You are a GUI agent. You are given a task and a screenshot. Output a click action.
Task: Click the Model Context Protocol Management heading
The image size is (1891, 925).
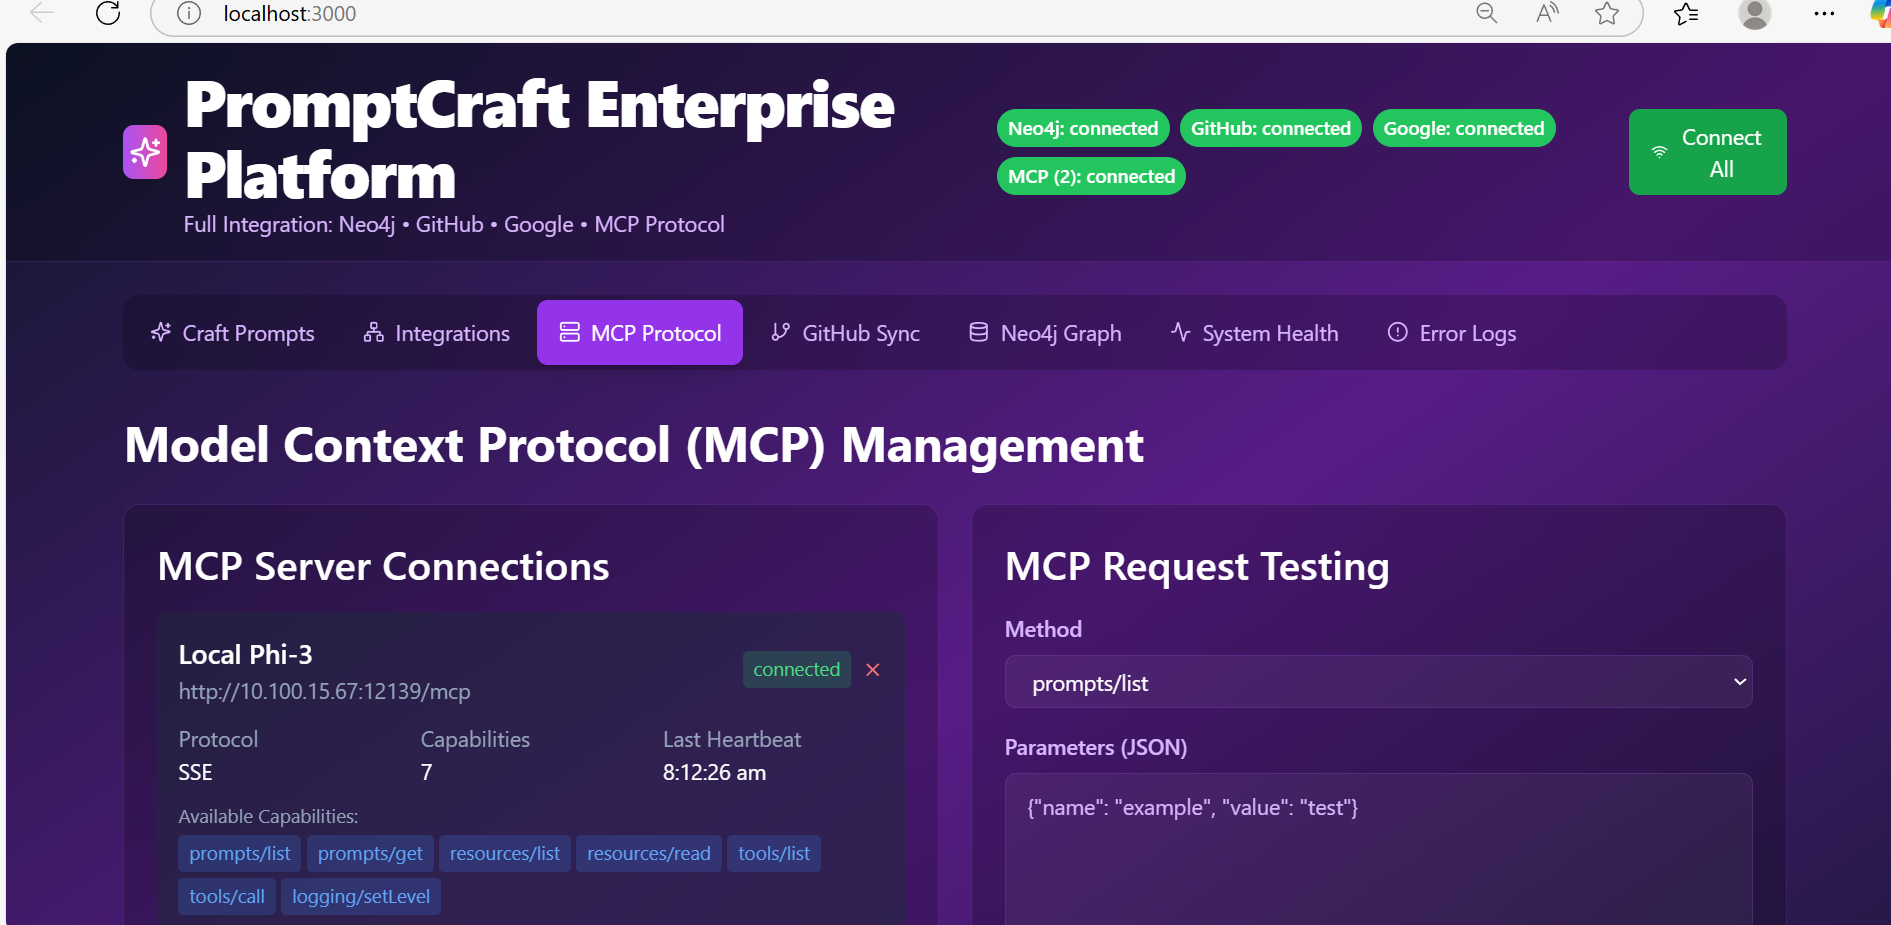tap(634, 445)
